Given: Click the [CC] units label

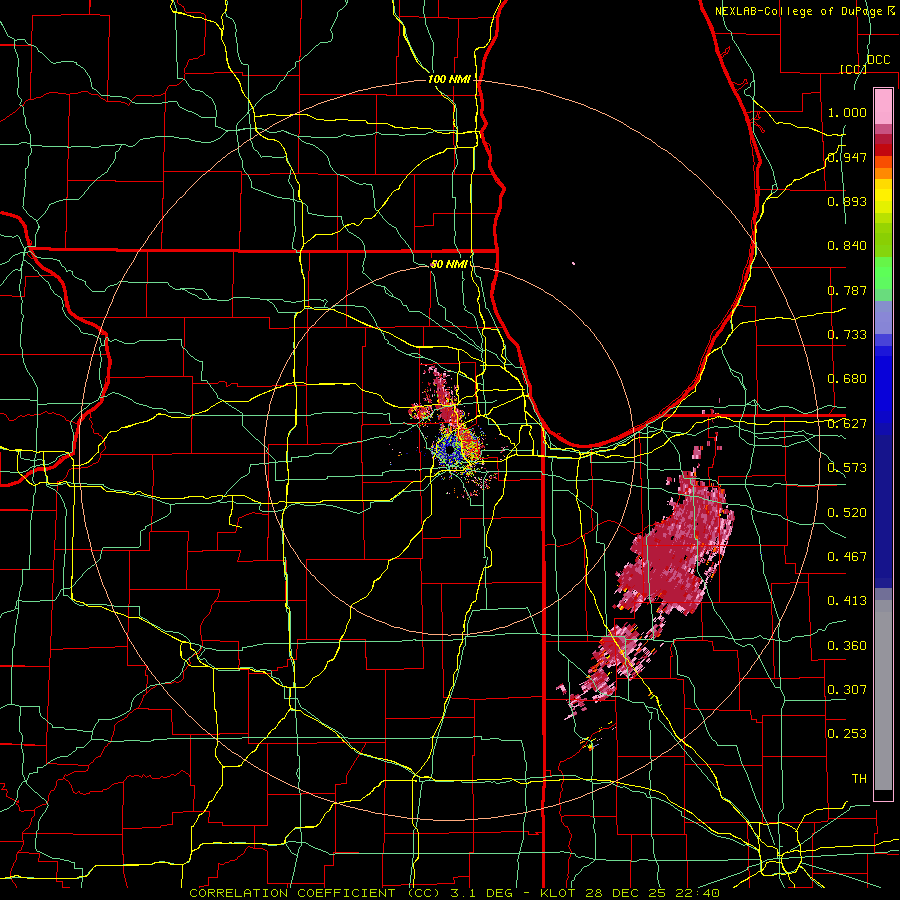Looking at the screenshot, I should pyautogui.click(x=853, y=69).
